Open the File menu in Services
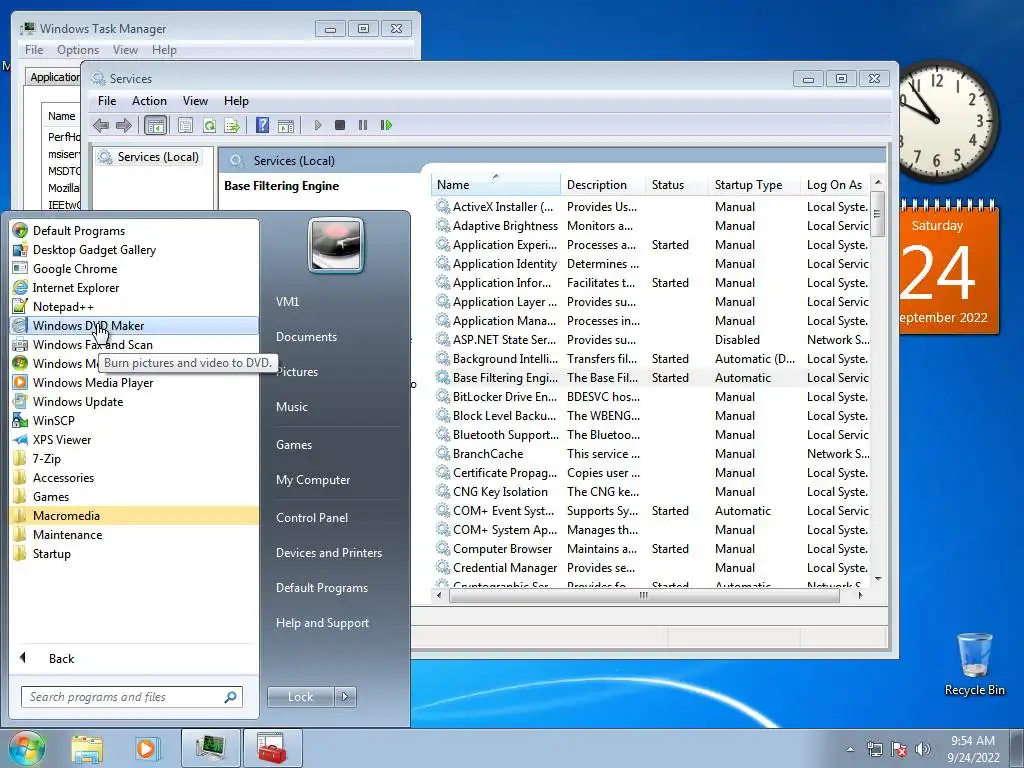This screenshot has width=1024, height=768. [x=106, y=101]
